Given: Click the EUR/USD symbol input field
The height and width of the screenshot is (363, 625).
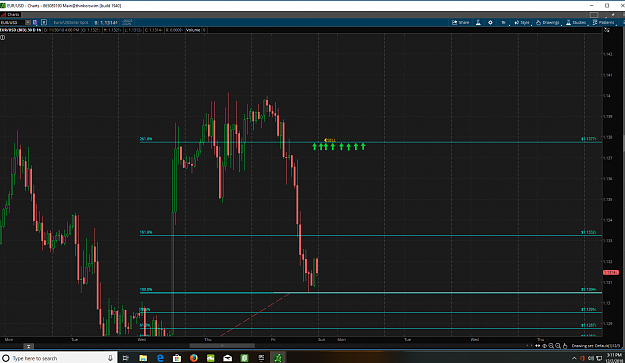Looking at the screenshot, I should click(x=13, y=23).
